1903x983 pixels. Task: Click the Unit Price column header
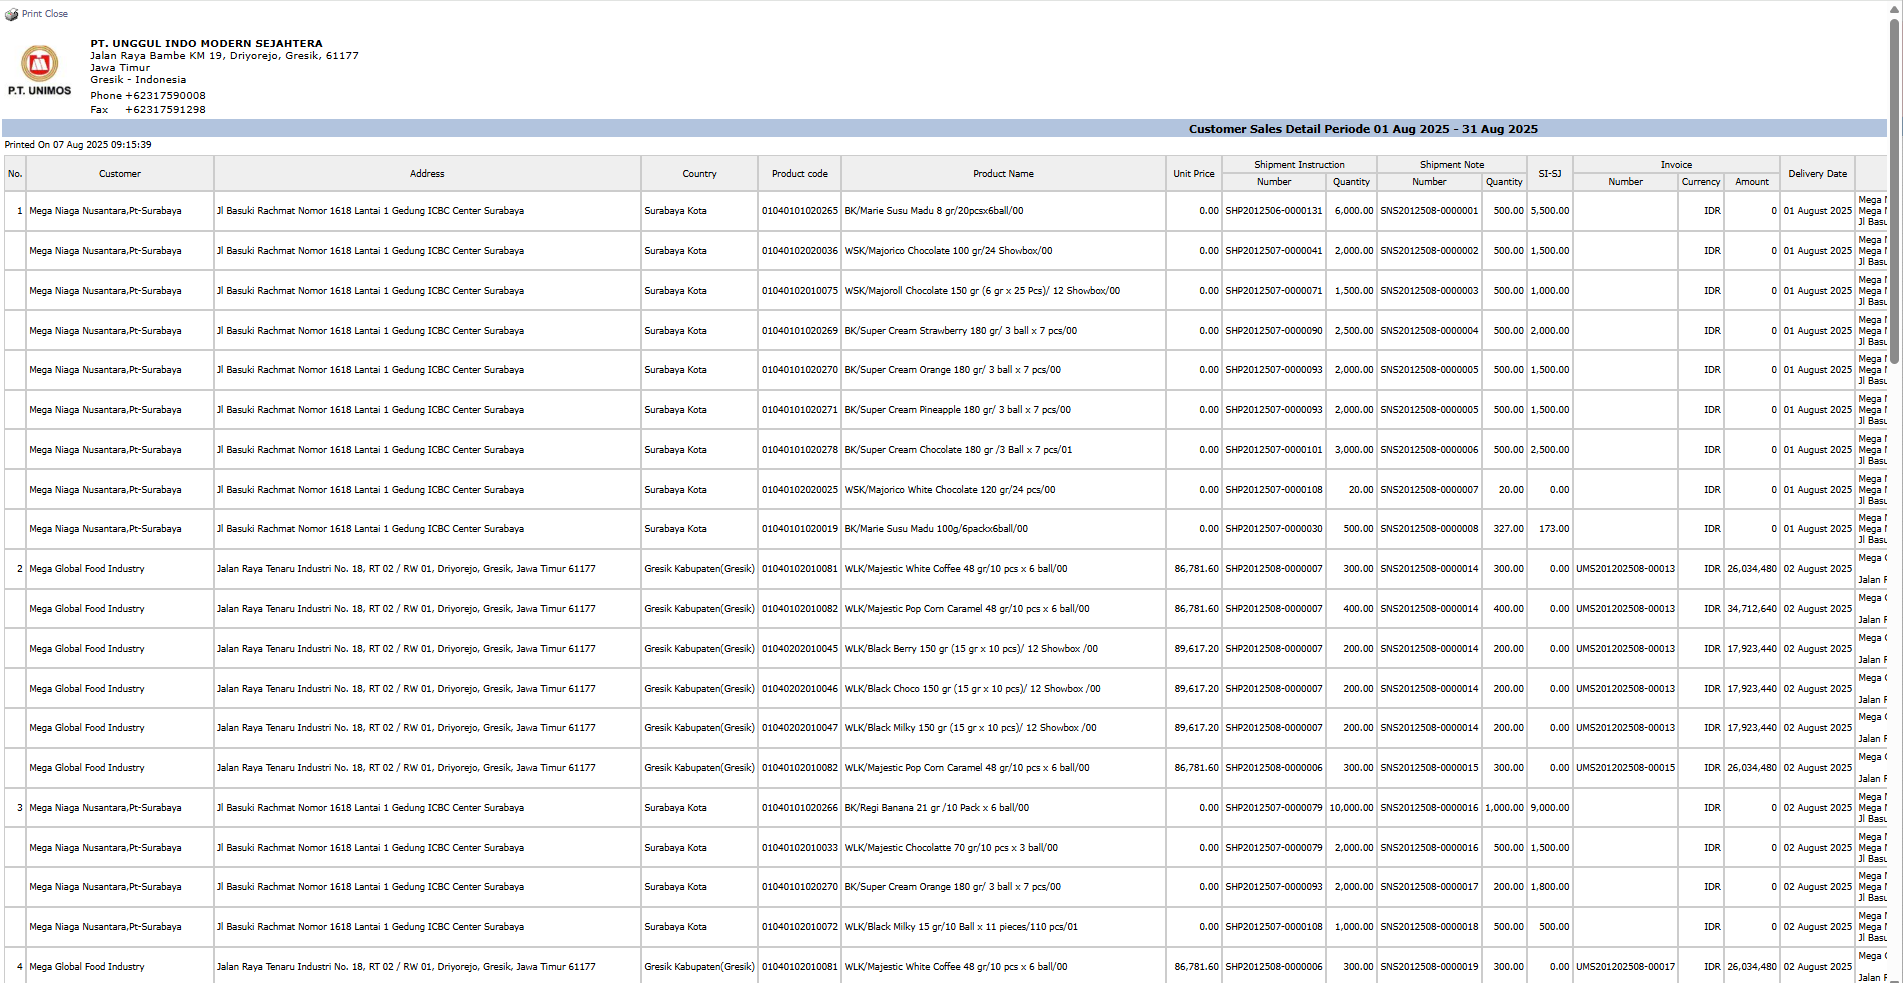1193,174
